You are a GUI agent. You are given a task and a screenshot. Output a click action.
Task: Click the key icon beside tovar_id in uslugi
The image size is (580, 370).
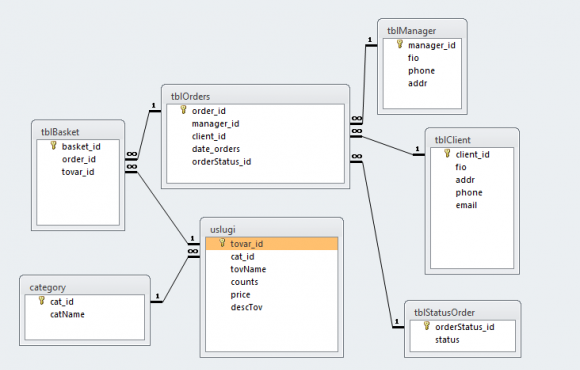[222, 243]
